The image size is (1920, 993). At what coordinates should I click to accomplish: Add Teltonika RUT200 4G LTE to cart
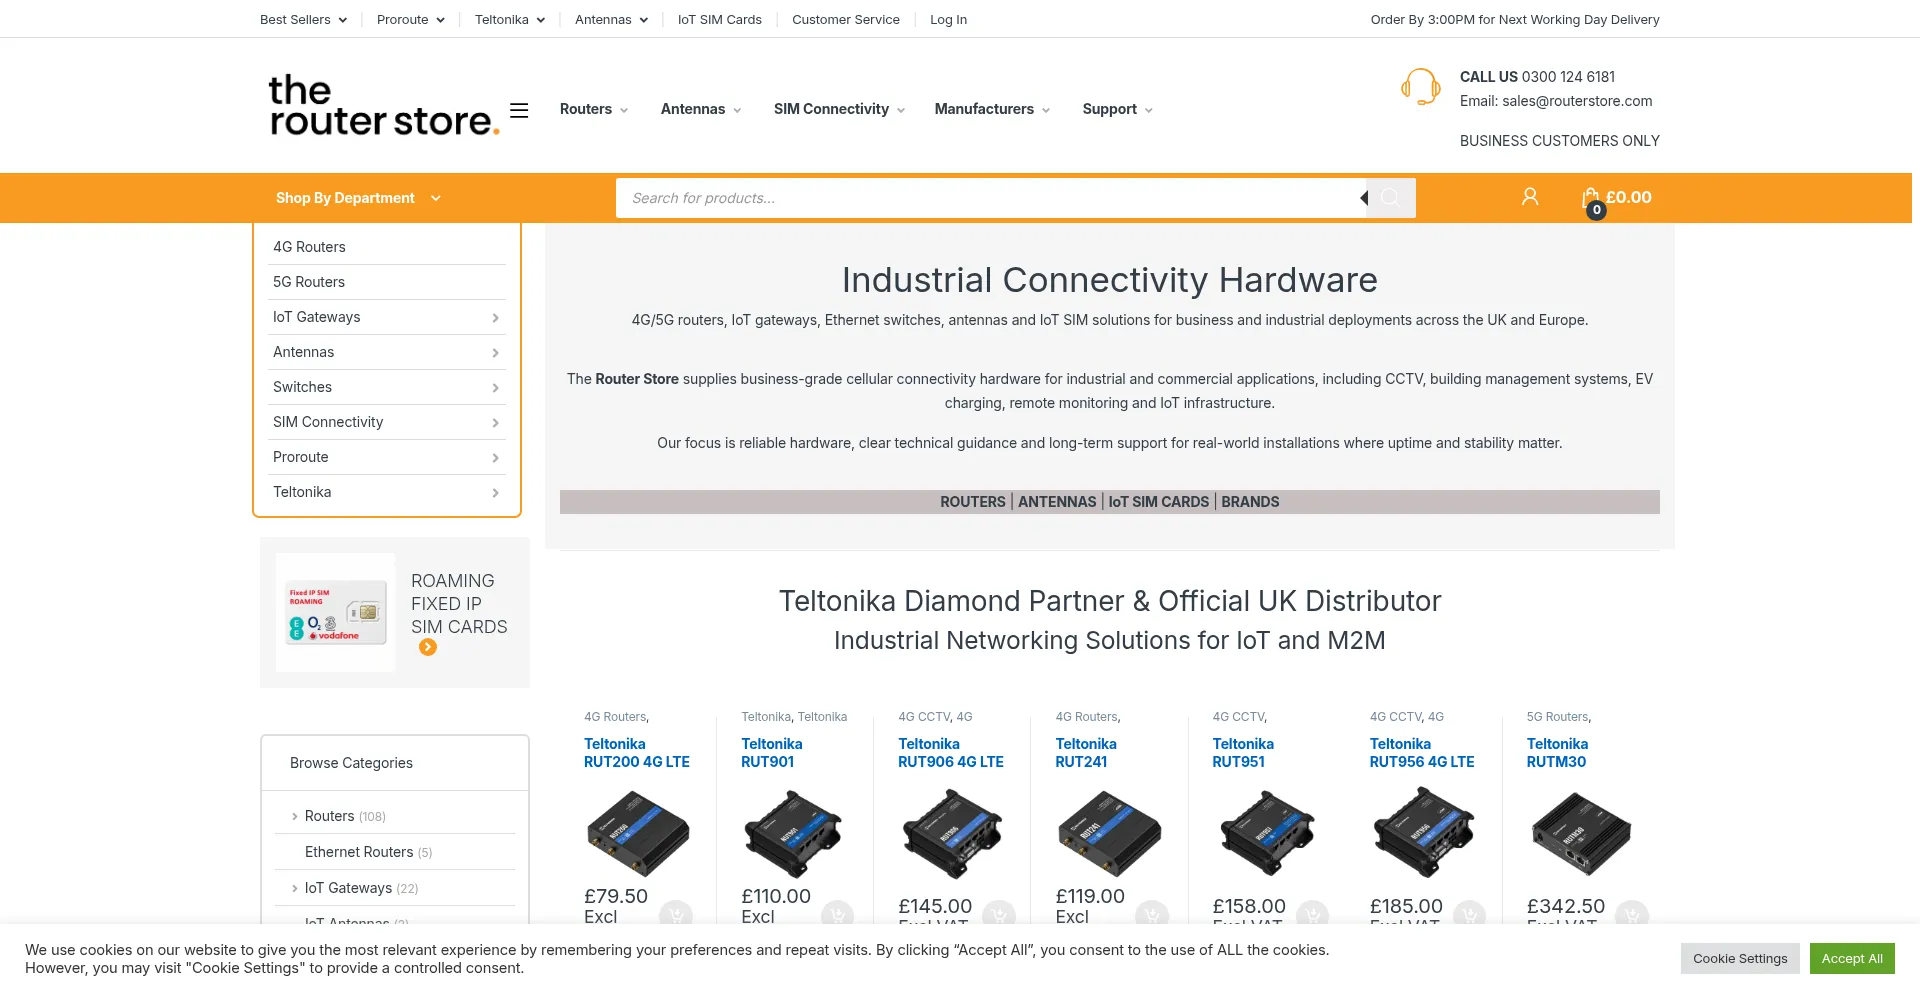click(676, 915)
